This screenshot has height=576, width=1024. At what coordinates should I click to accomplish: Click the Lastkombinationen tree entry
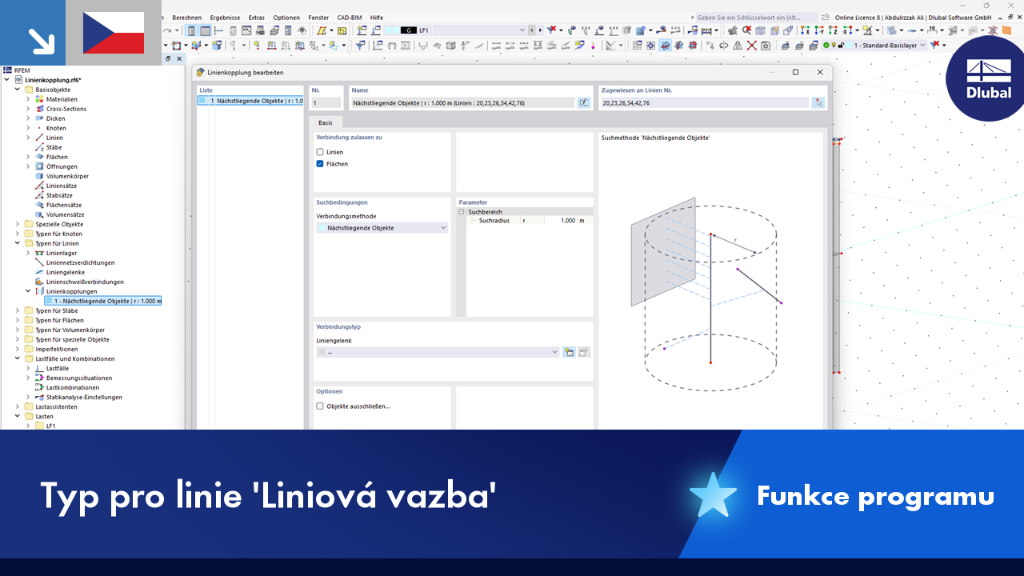[72, 387]
